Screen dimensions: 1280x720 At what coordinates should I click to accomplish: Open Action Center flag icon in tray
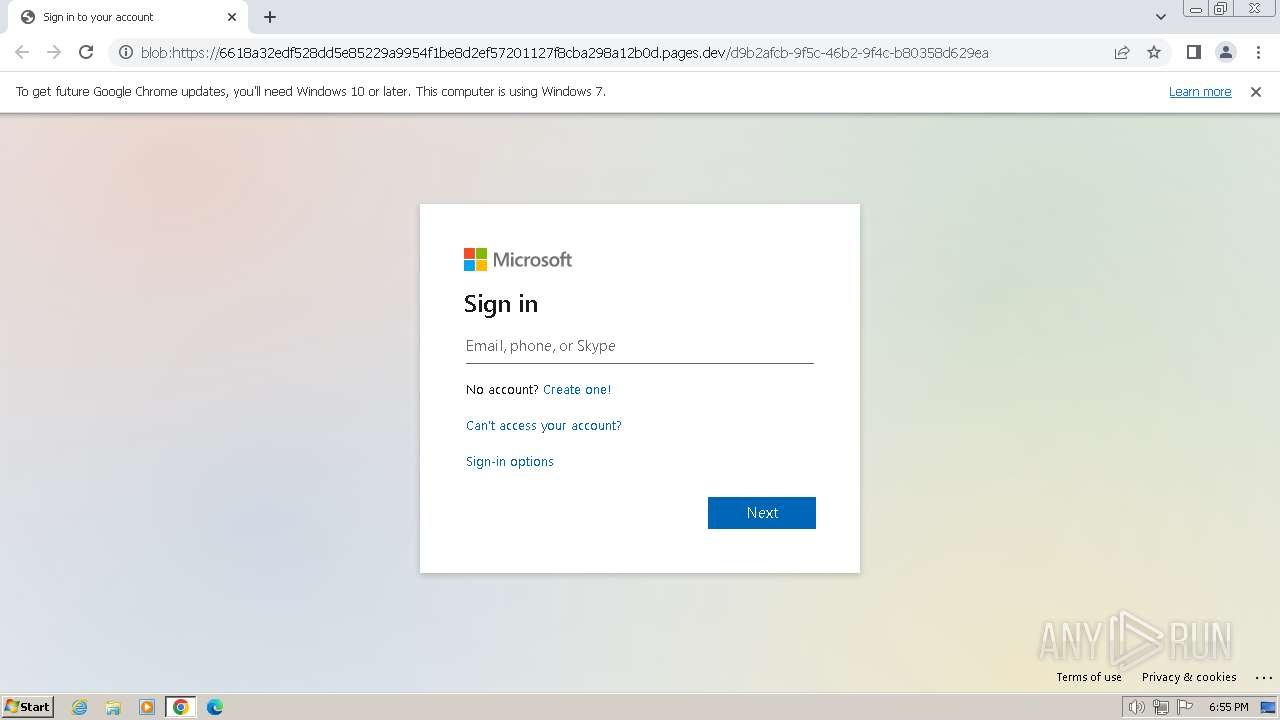pyautogui.click(x=1186, y=707)
